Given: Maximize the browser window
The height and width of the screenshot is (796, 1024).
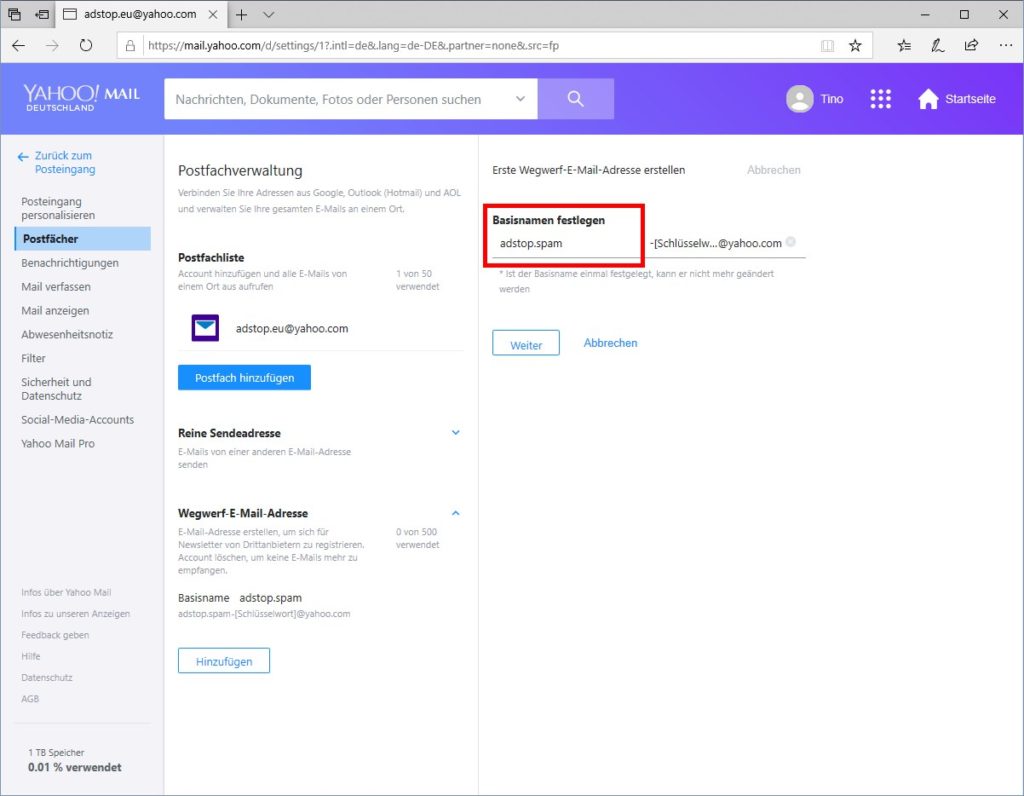Looking at the screenshot, I should click(x=964, y=14).
